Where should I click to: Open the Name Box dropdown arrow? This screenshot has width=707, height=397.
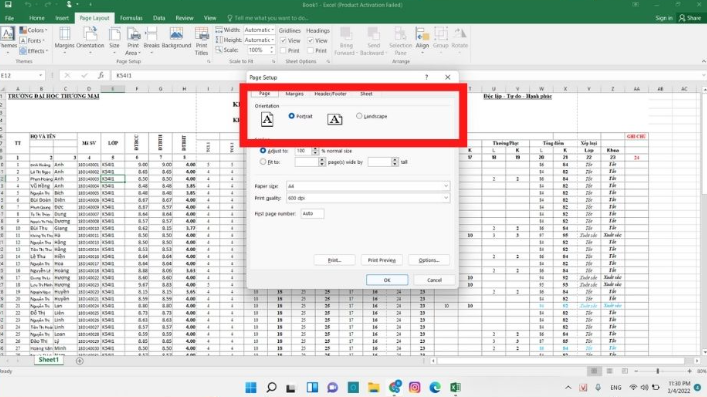(41, 75)
